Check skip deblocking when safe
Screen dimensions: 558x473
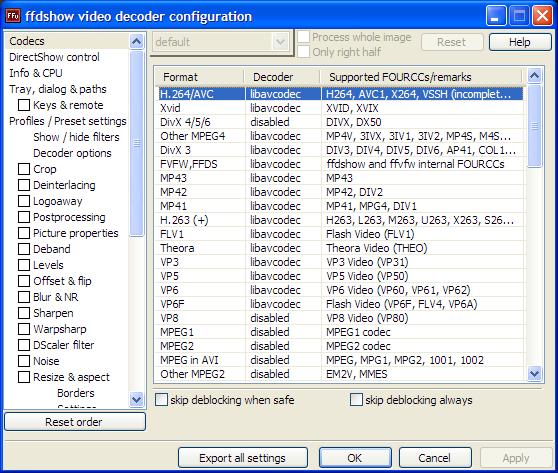pos(161,400)
